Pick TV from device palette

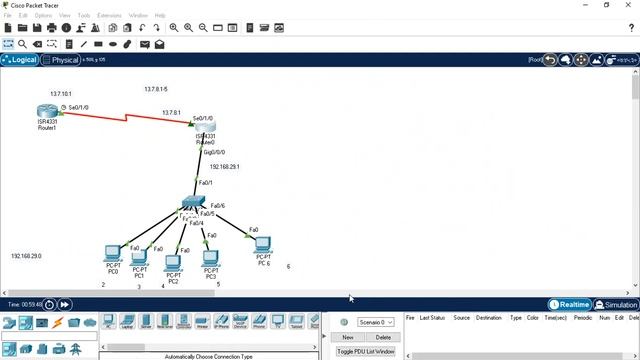pyautogui.click(x=278, y=321)
